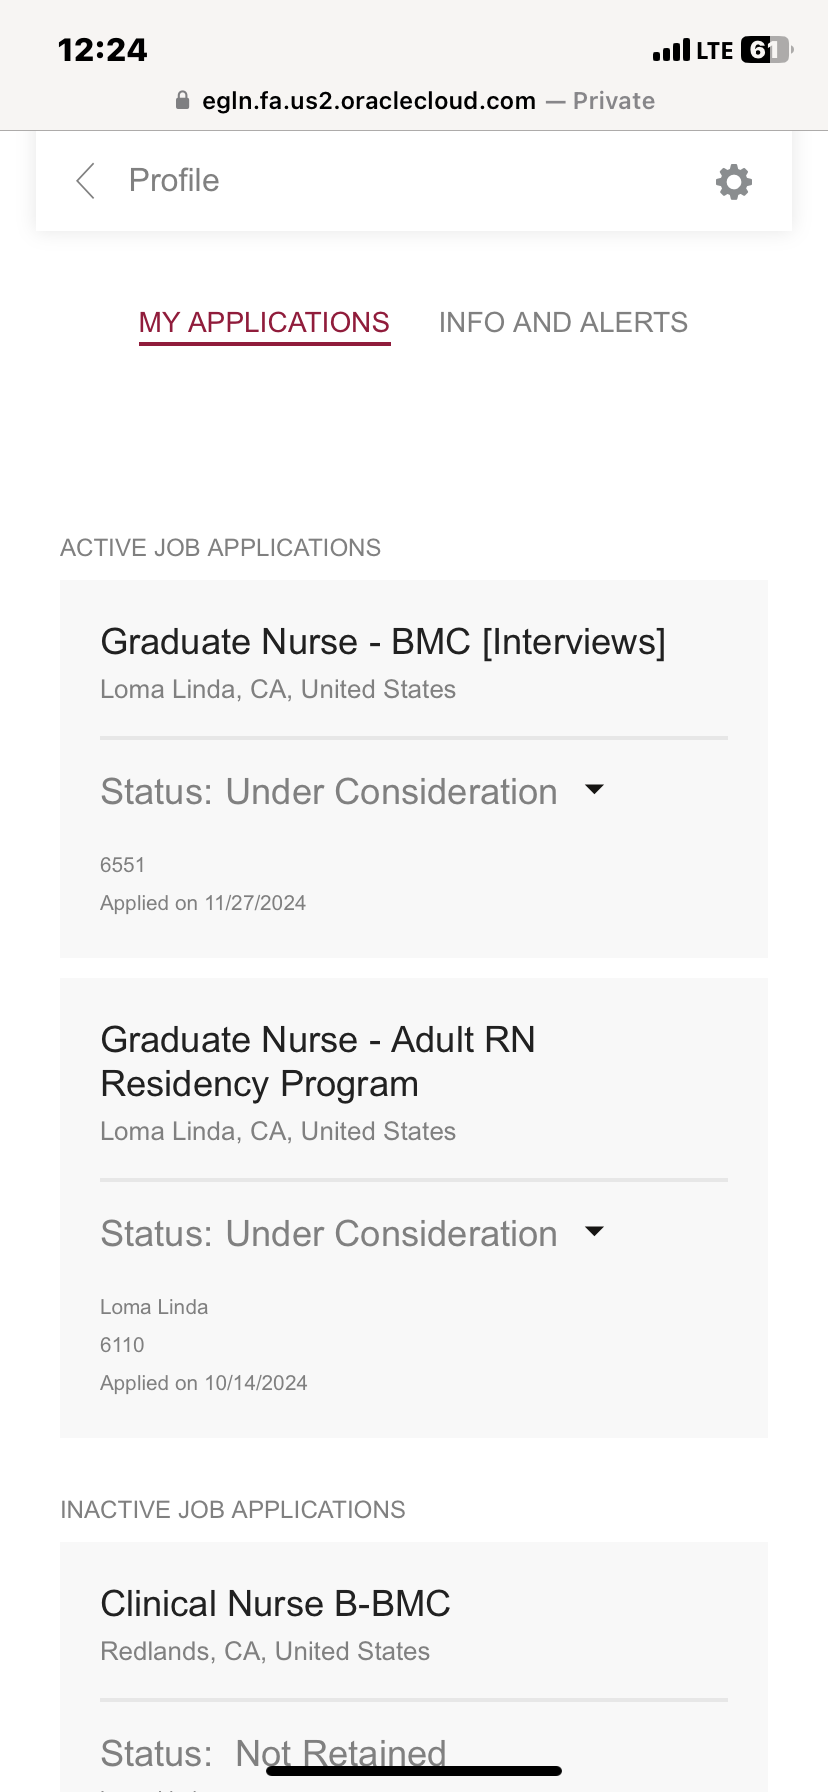Tap the back chevron next to Profile

[x=86, y=181]
